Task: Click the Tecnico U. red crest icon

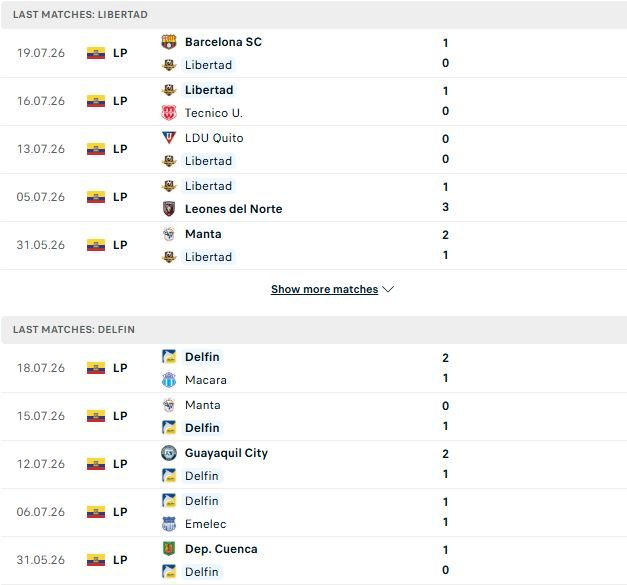Action: point(169,113)
